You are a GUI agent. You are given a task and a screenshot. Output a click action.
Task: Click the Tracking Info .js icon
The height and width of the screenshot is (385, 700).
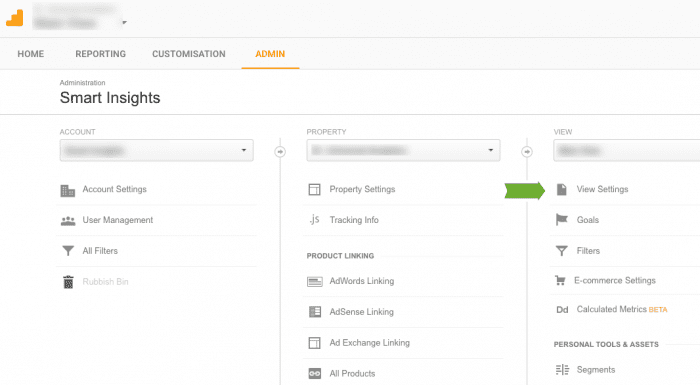(314, 220)
